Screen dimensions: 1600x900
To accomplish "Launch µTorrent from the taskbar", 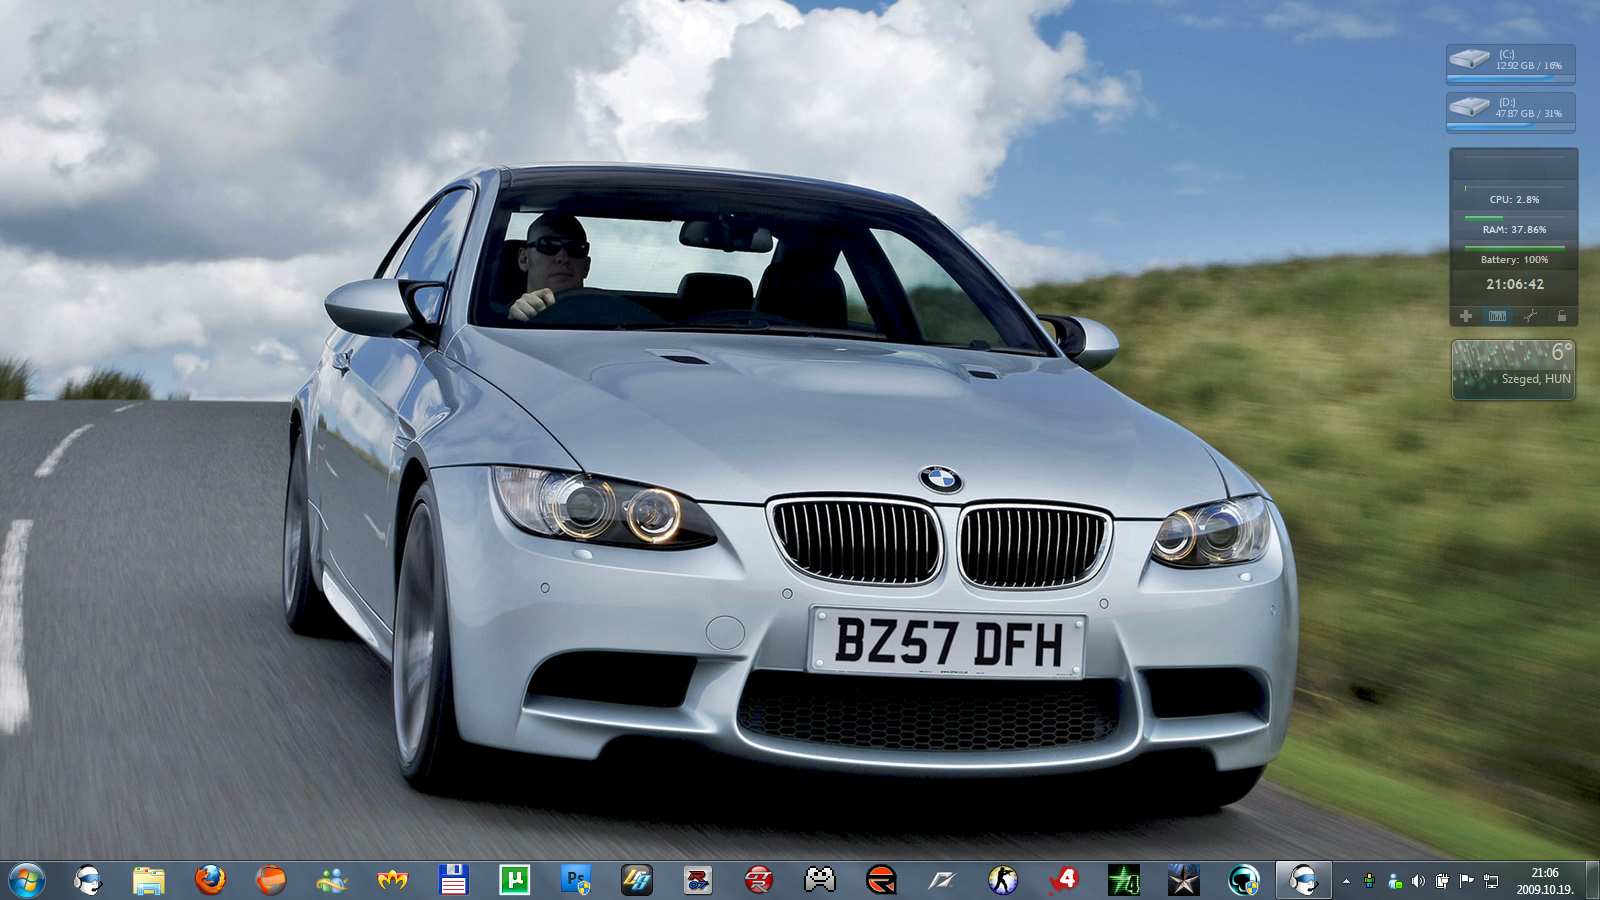I will tap(515, 880).
